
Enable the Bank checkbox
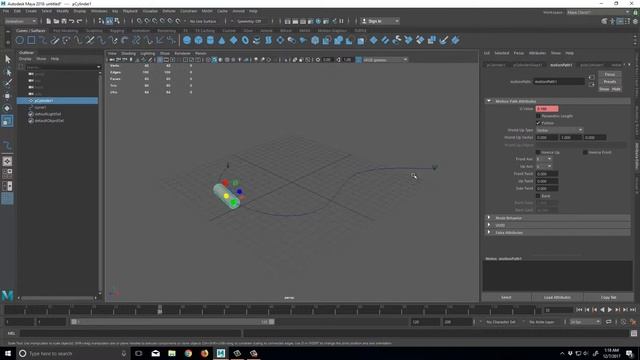538,196
